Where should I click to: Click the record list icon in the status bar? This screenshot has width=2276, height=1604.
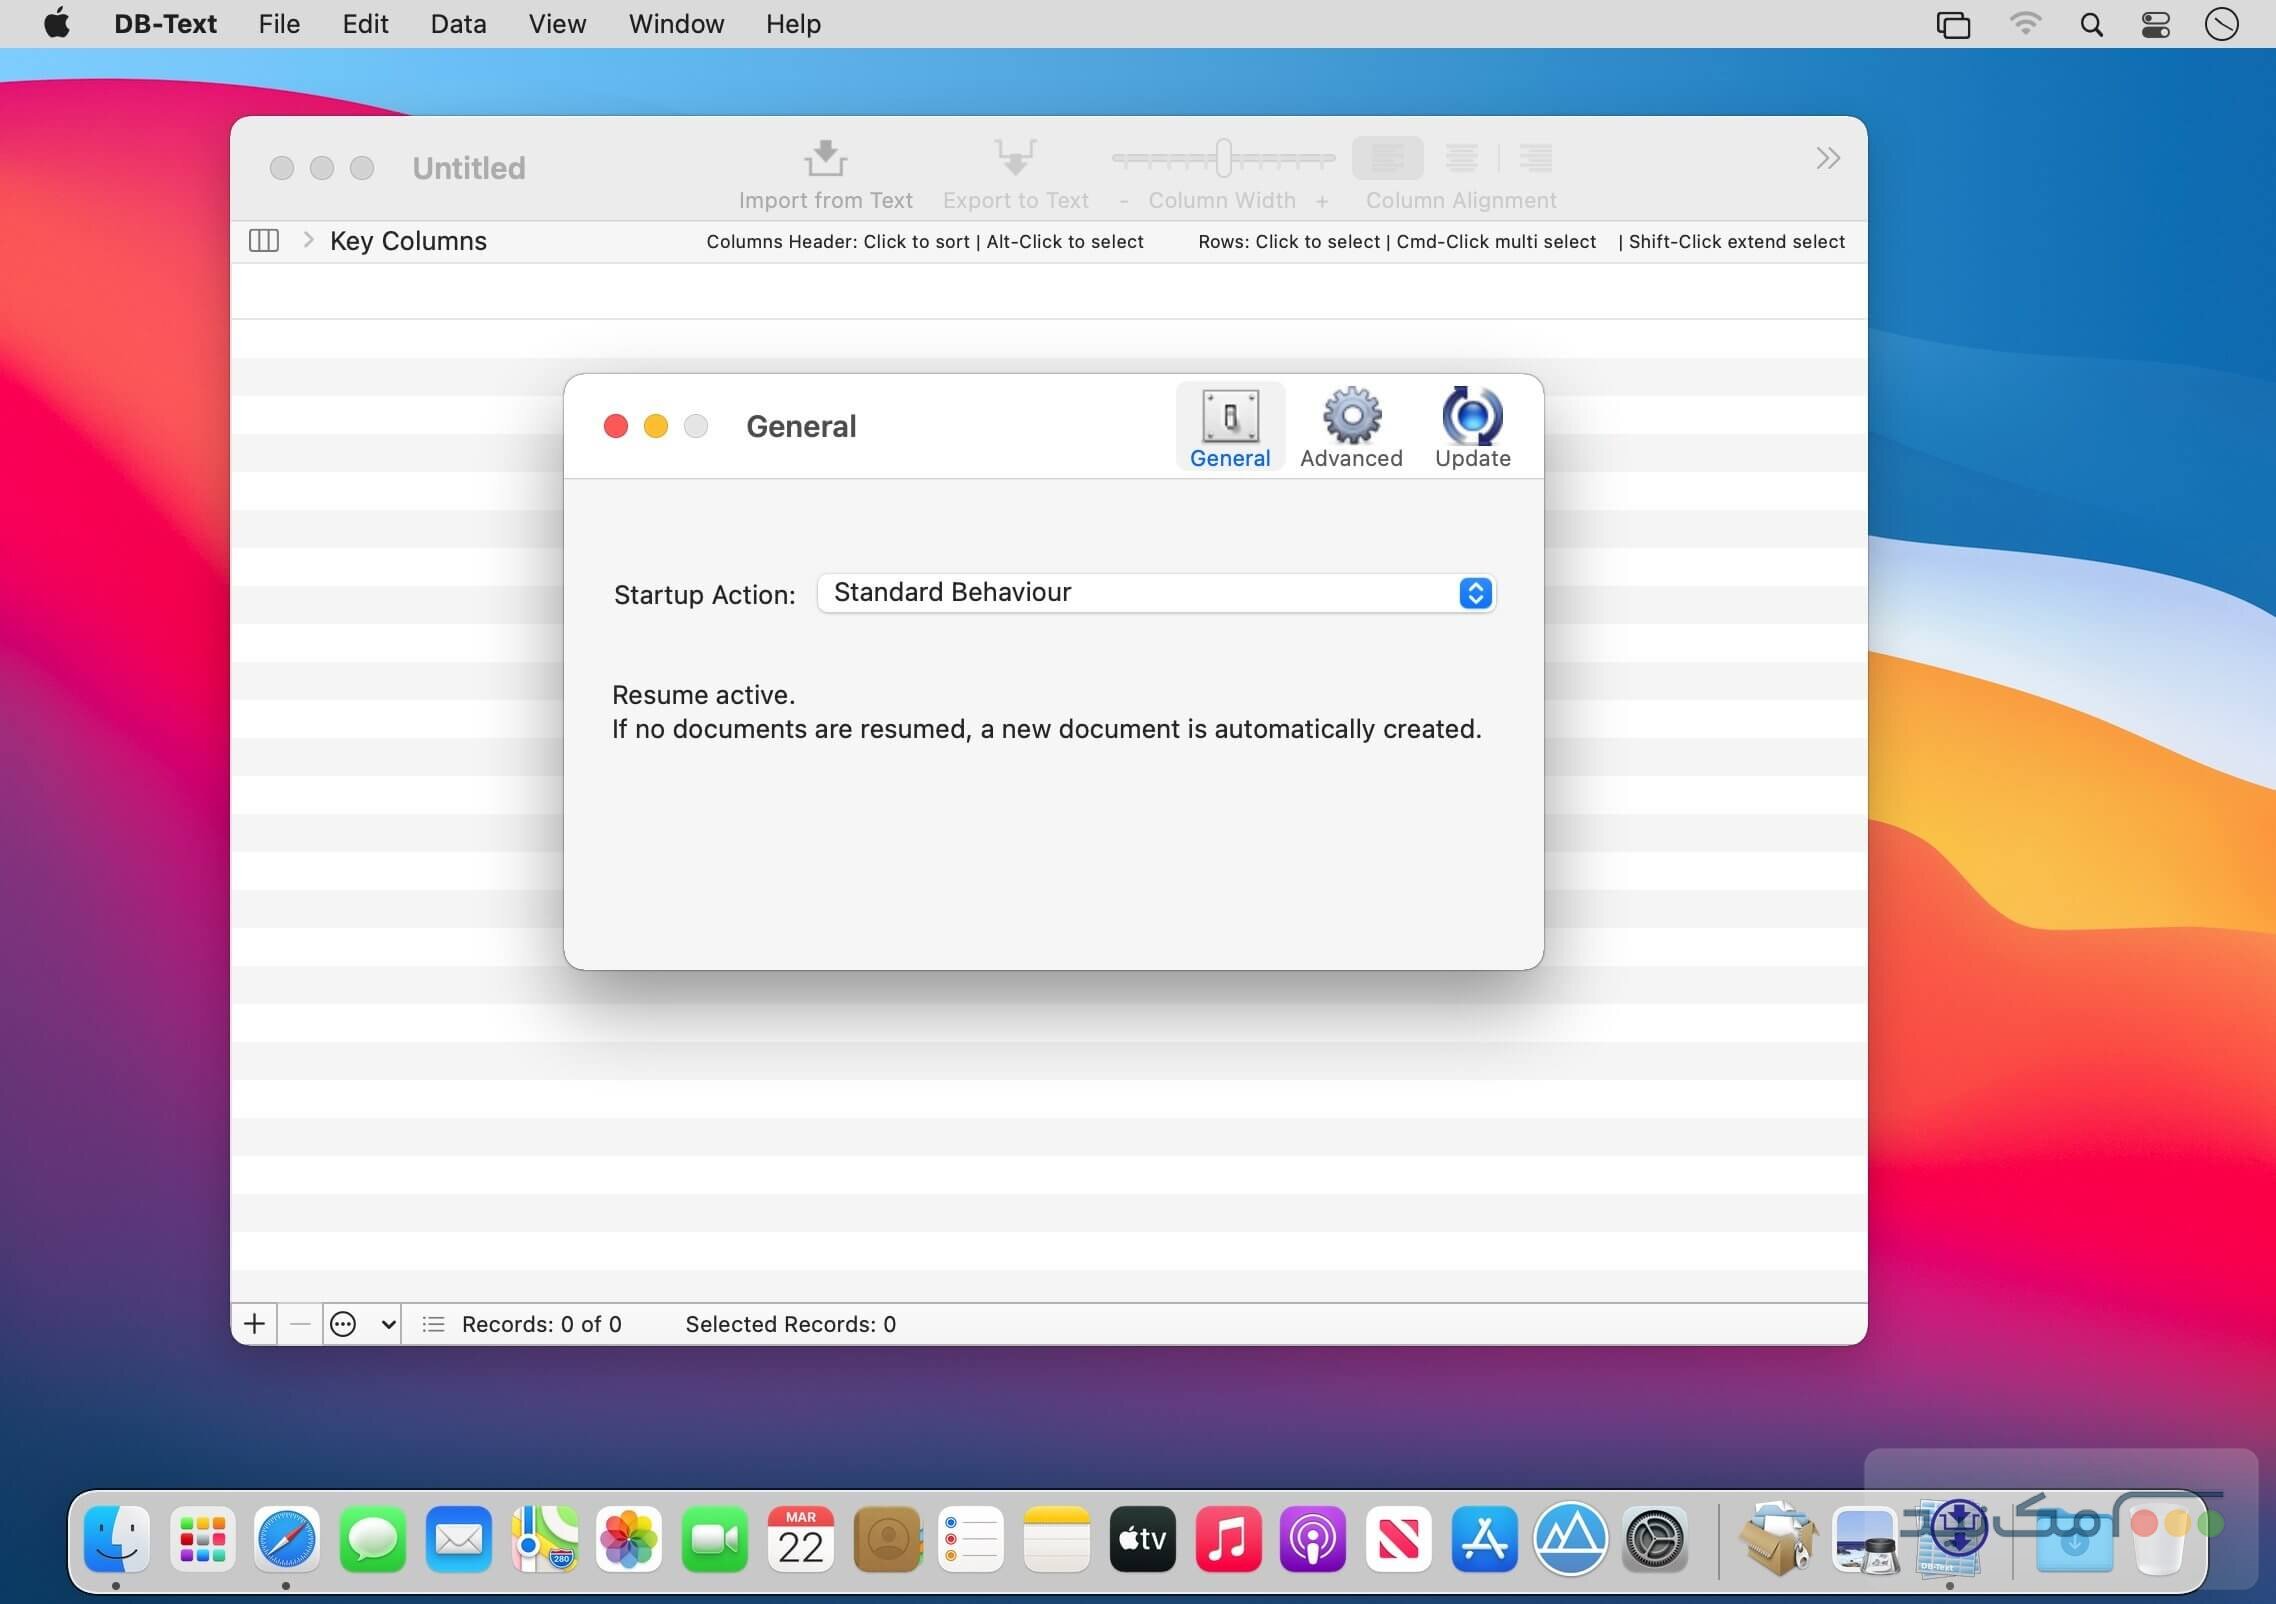tap(433, 1324)
